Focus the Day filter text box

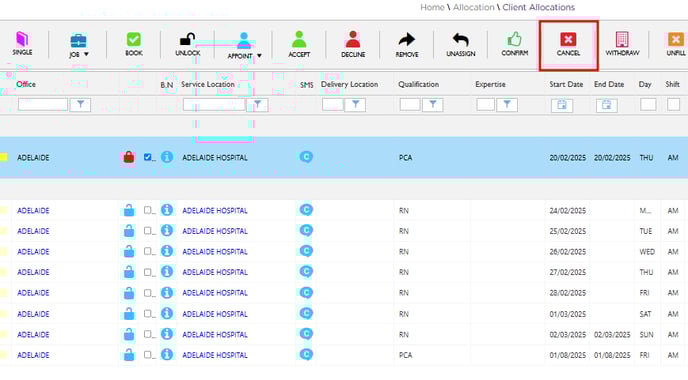[648, 104]
